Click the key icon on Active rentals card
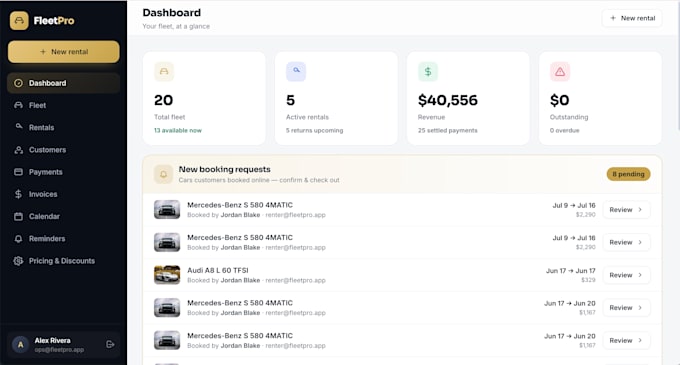 click(296, 72)
